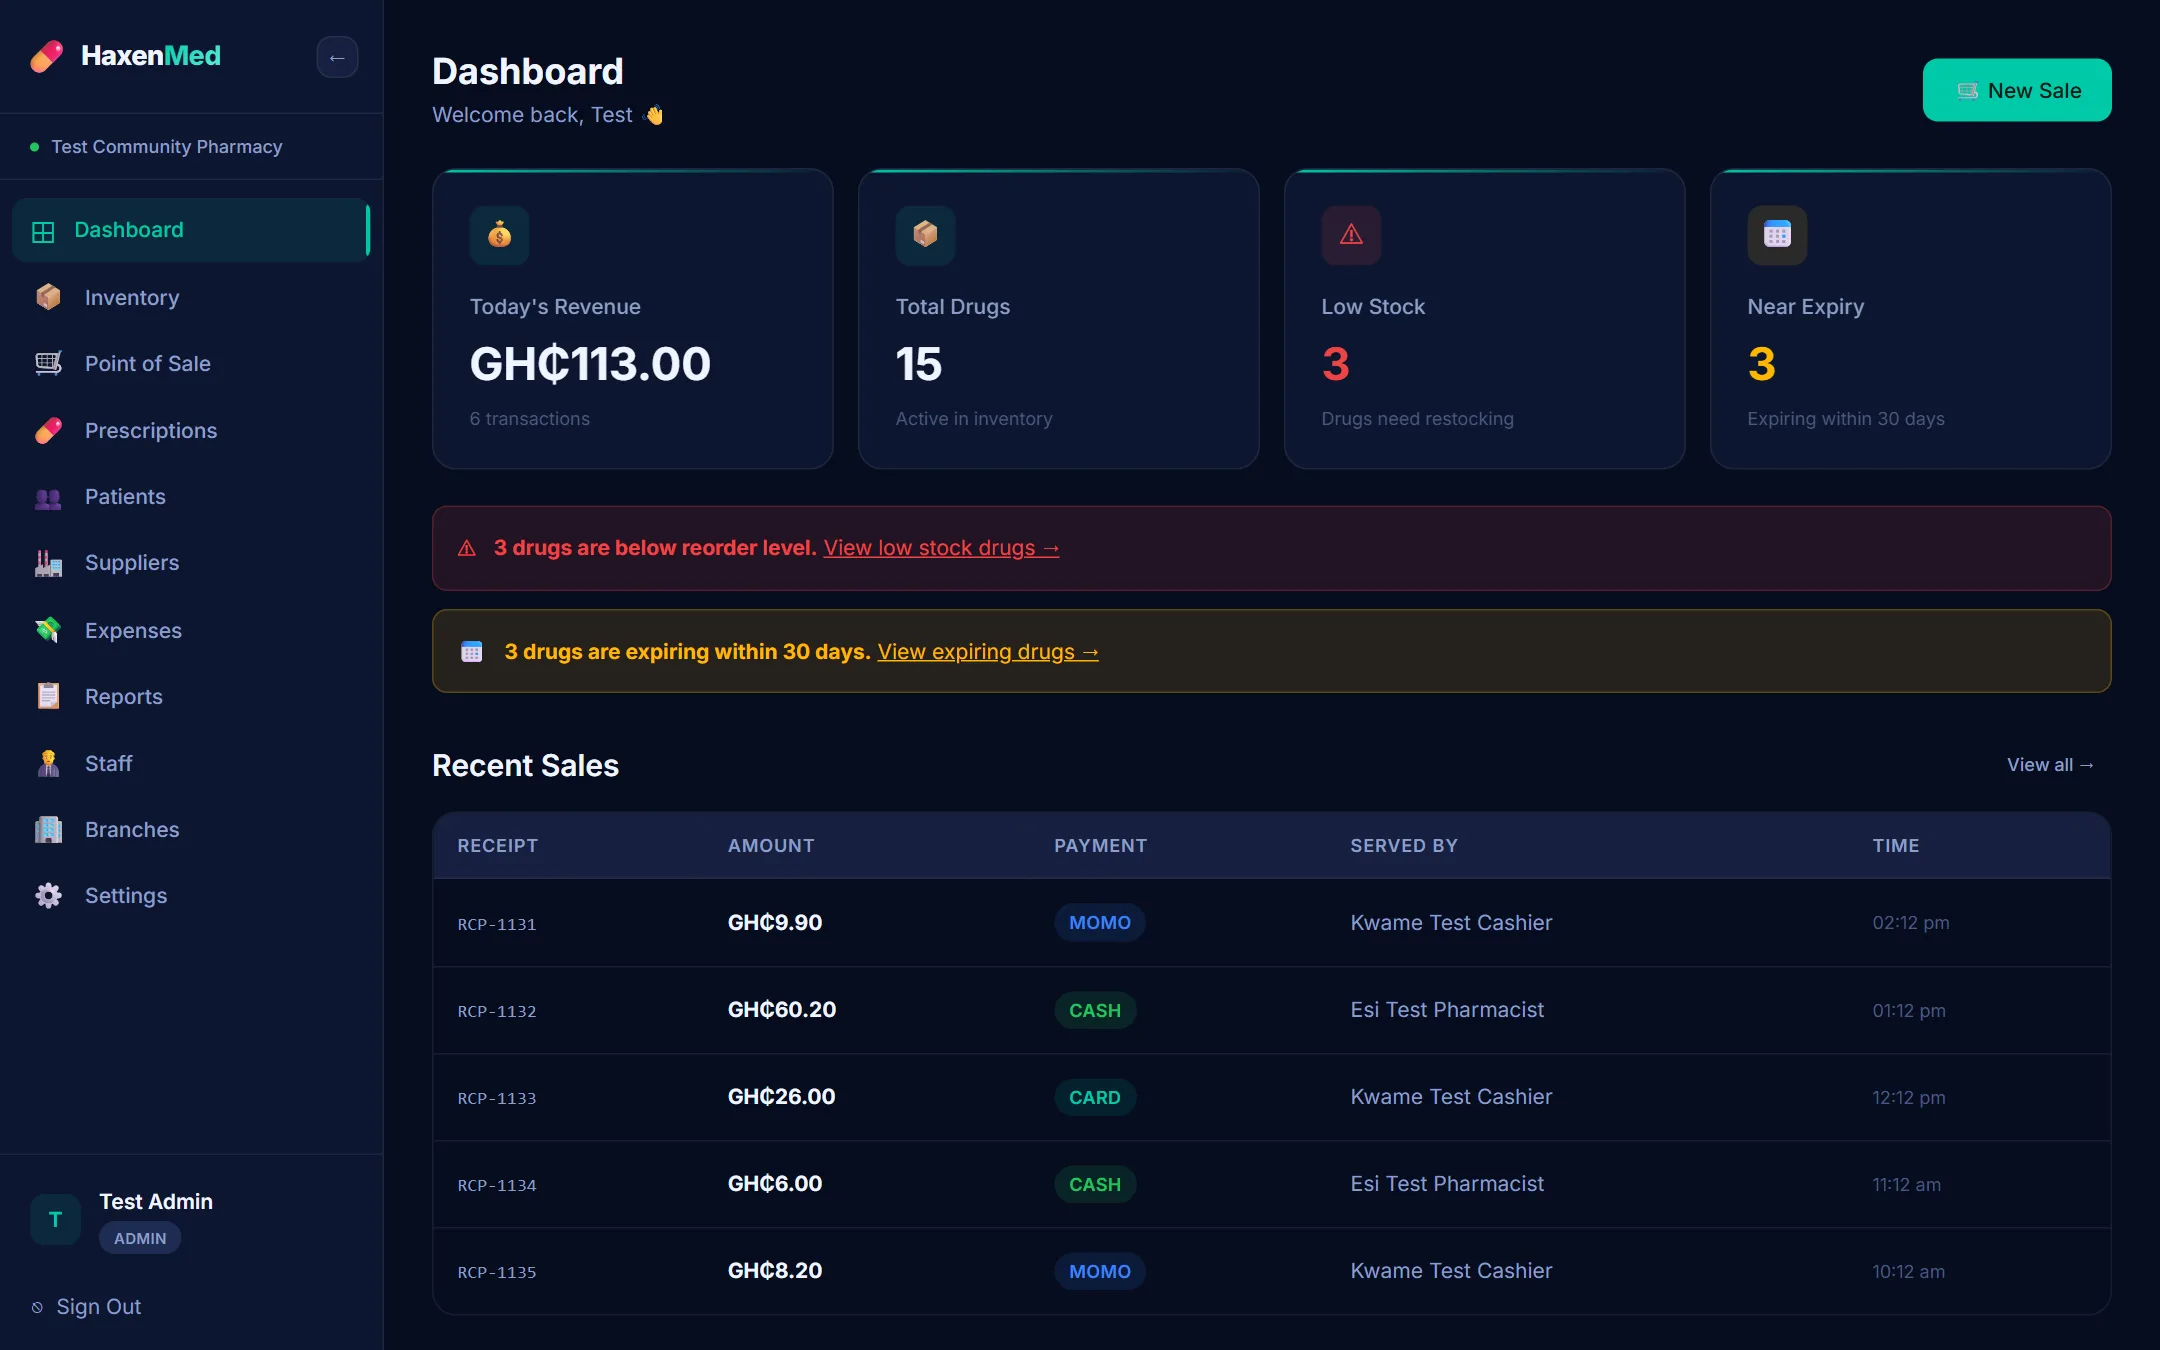Select Test Community Pharmacy branch label
Image resolution: width=2160 pixels, height=1350 pixels.
[167, 147]
